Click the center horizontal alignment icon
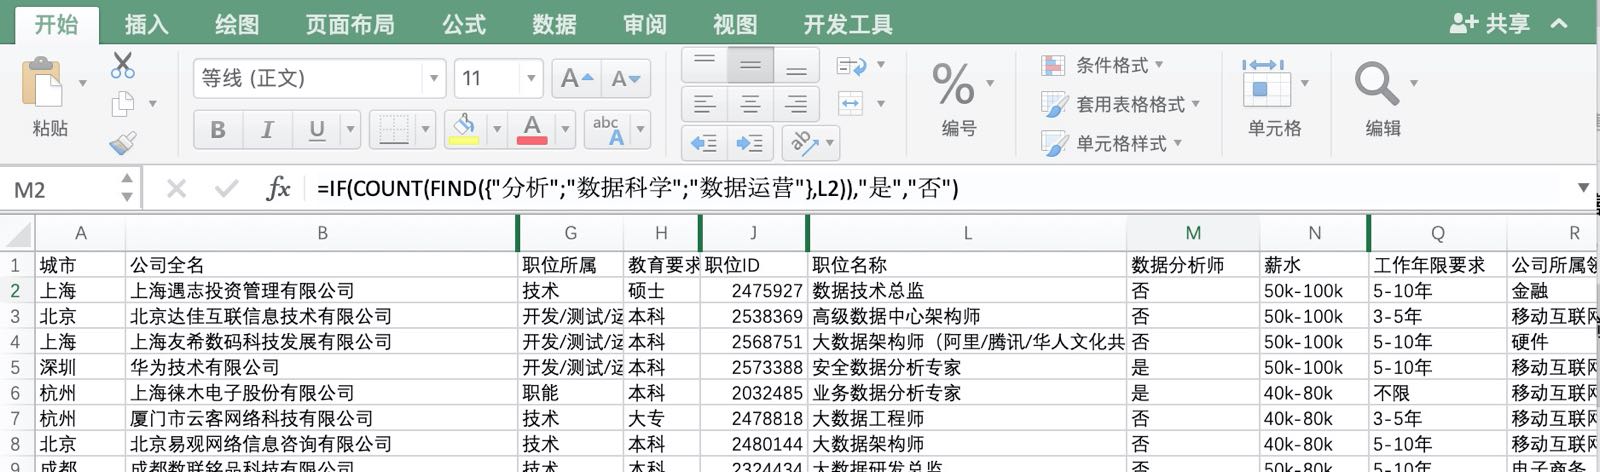 click(x=750, y=104)
